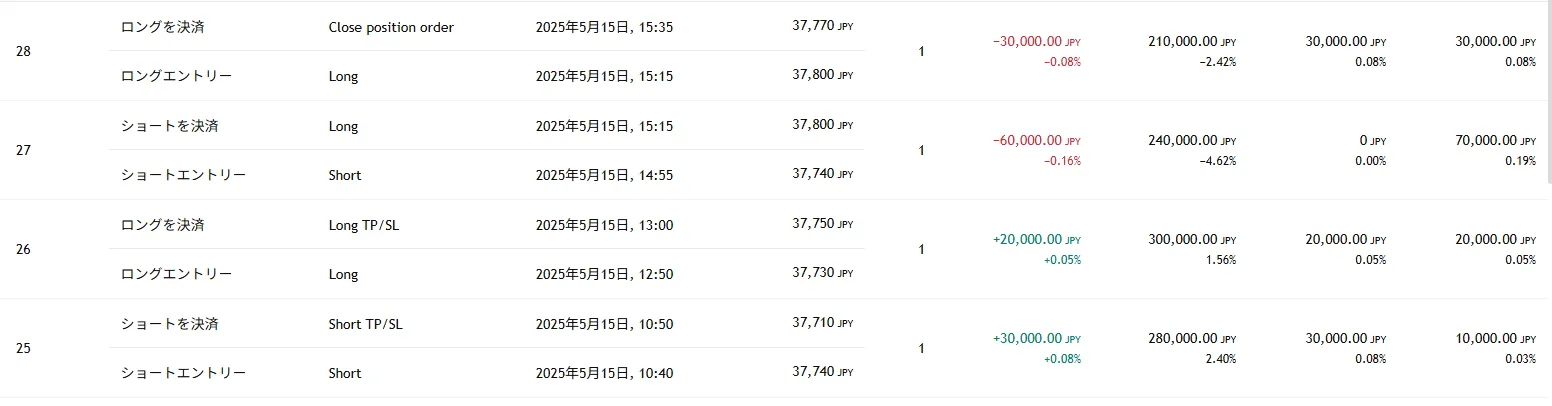Click the 'Close position order' signal
This screenshot has height=406, width=1552.
pyautogui.click(x=391, y=27)
